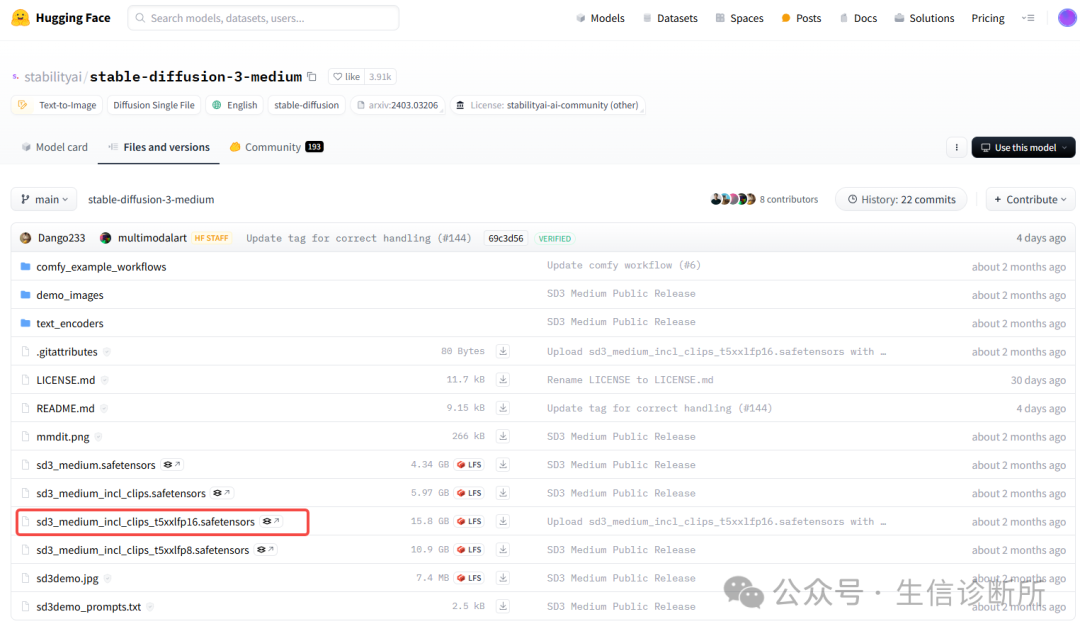Image resolution: width=1080 pixels, height=636 pixels.
Task: Click the contributors avatar group
Action: [733, 199]
